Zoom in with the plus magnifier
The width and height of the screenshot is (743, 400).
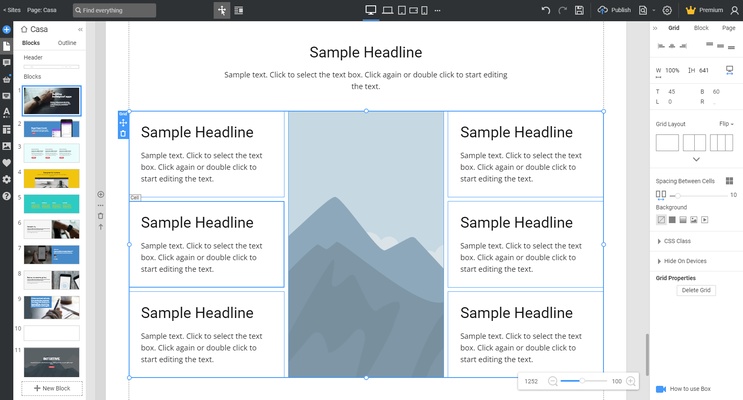click(631, 381)
